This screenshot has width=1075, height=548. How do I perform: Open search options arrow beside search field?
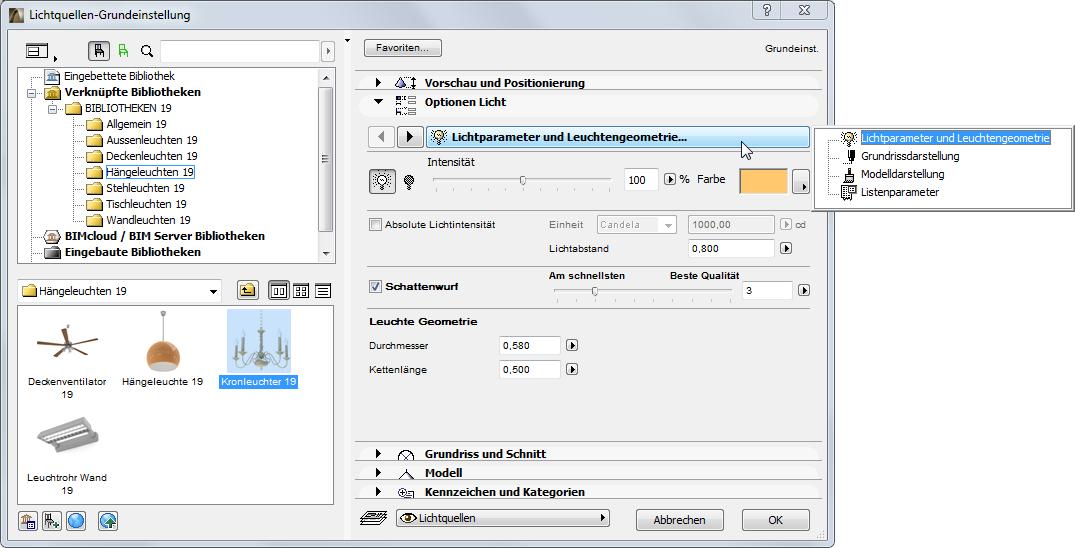[x=328, y=51]
